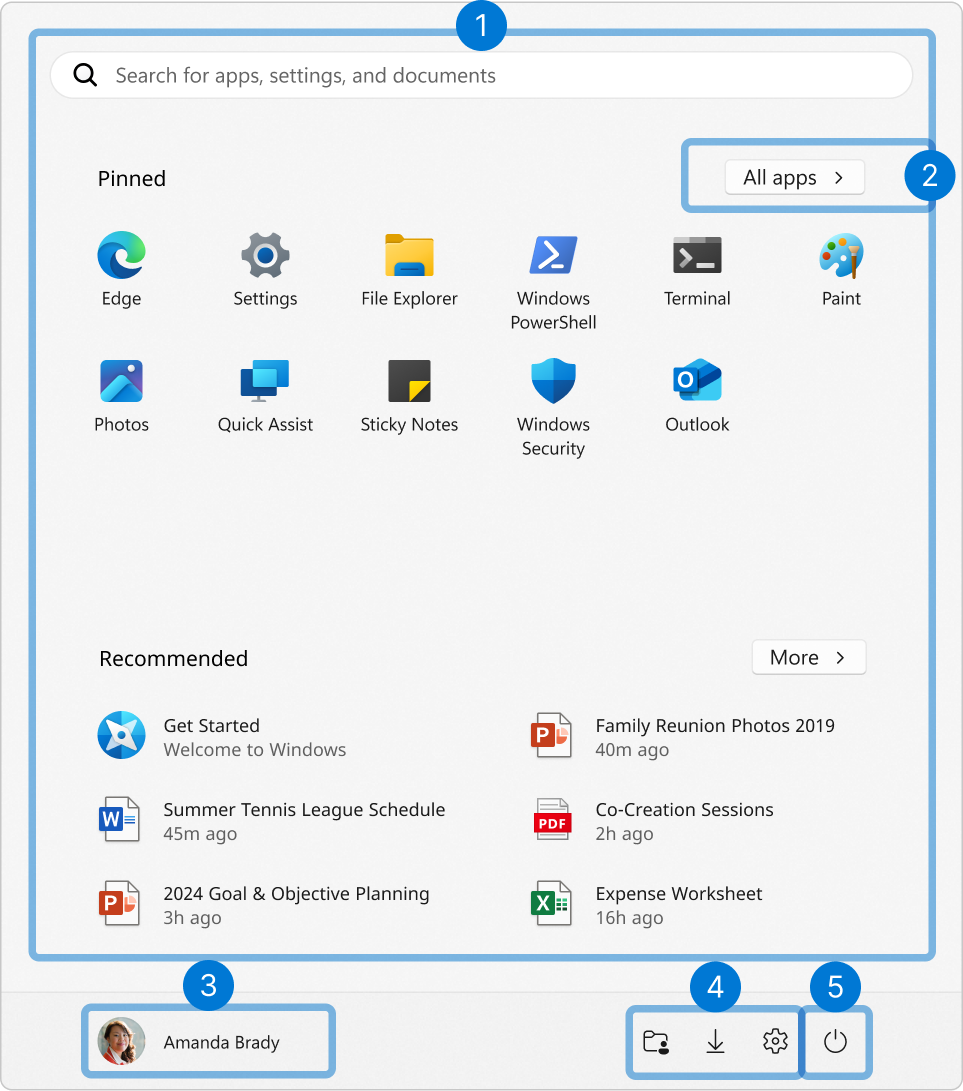
Task: Show All apps list
Action: (795, 177)
